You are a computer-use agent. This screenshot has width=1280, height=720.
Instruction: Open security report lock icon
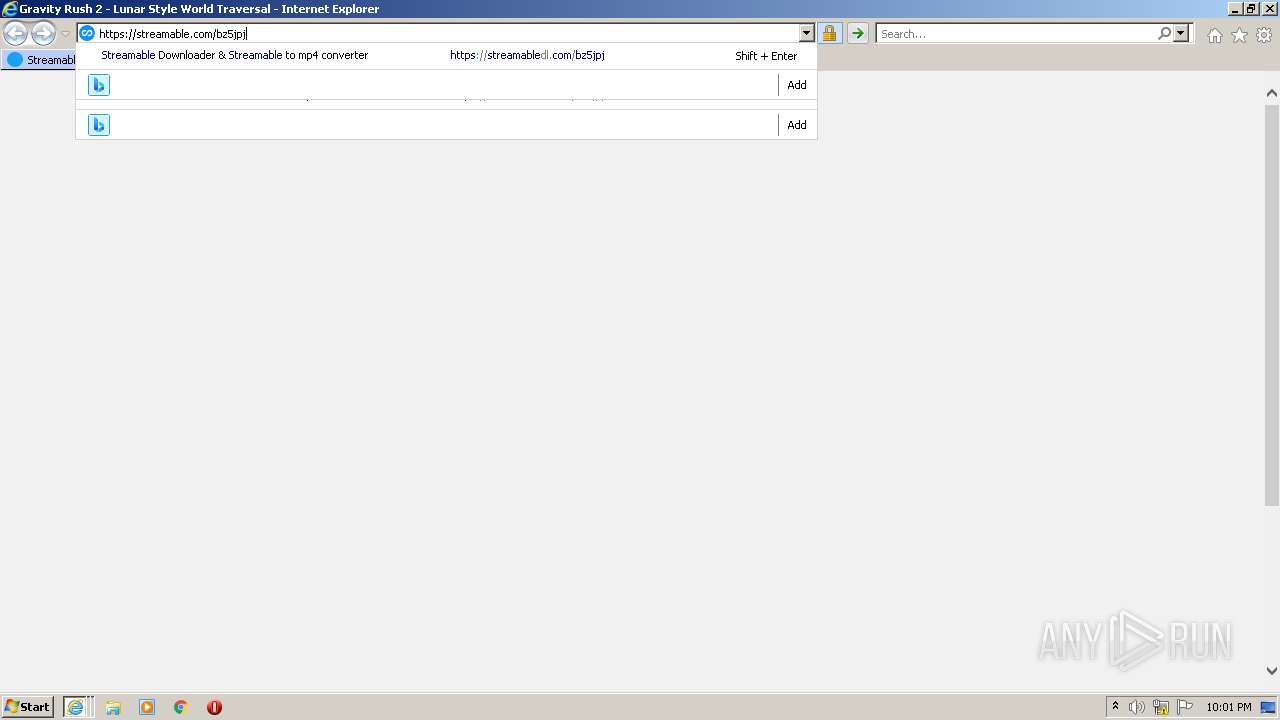point(829,33)
